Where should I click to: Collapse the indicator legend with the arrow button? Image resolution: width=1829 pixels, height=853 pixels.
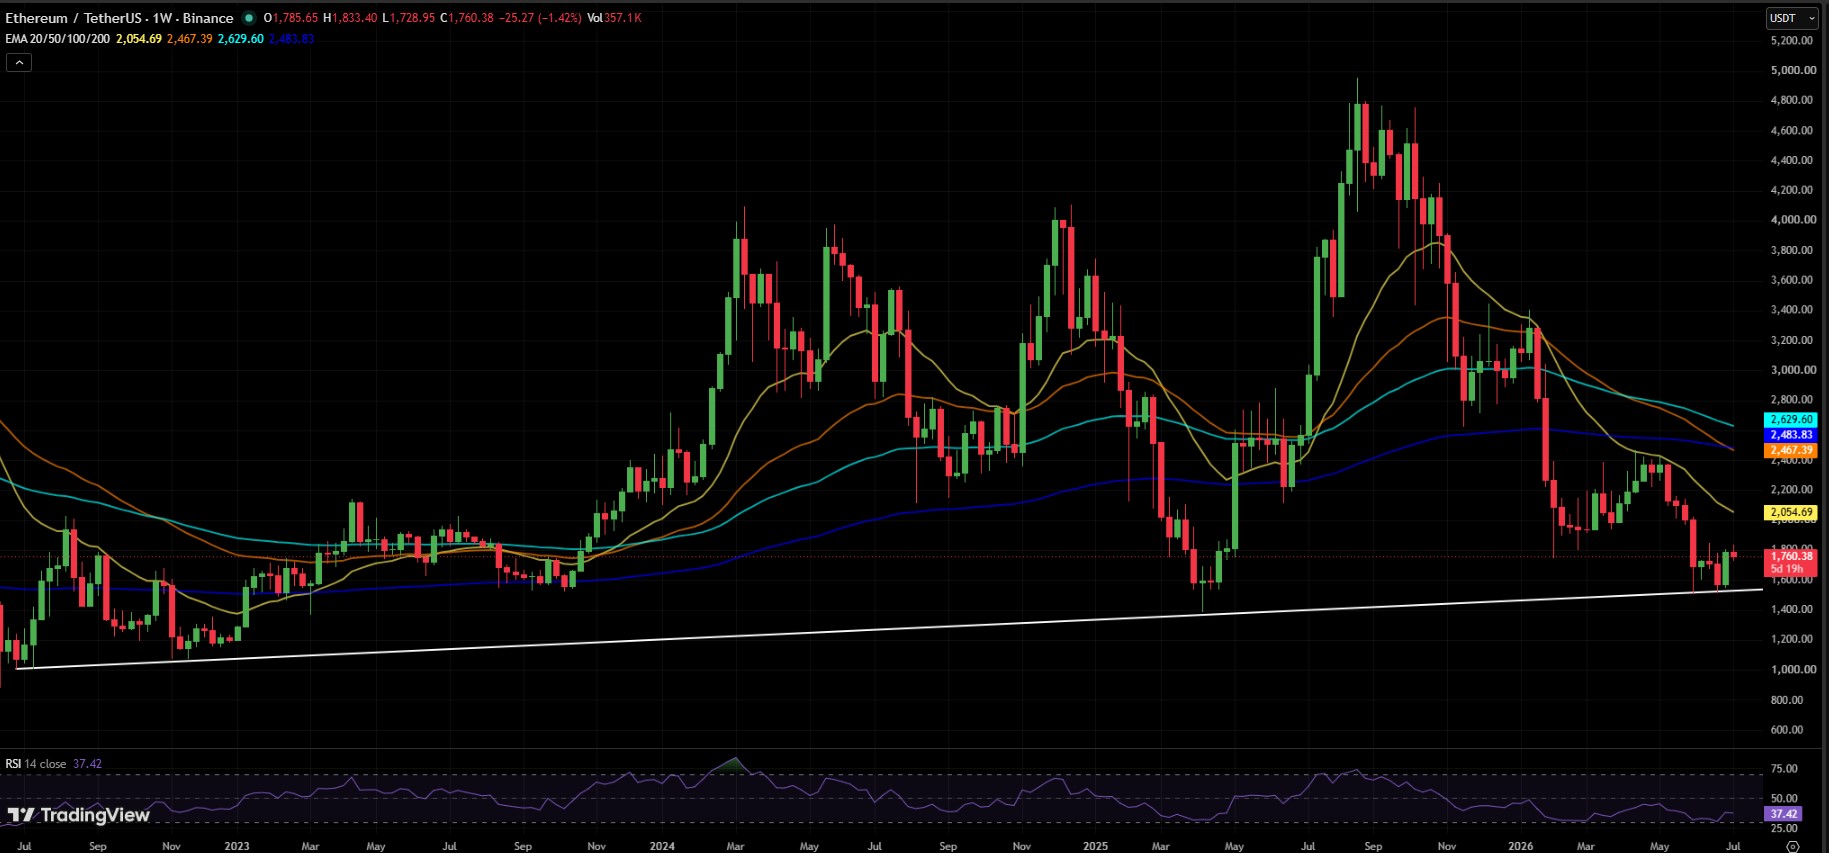pos(19,62)
